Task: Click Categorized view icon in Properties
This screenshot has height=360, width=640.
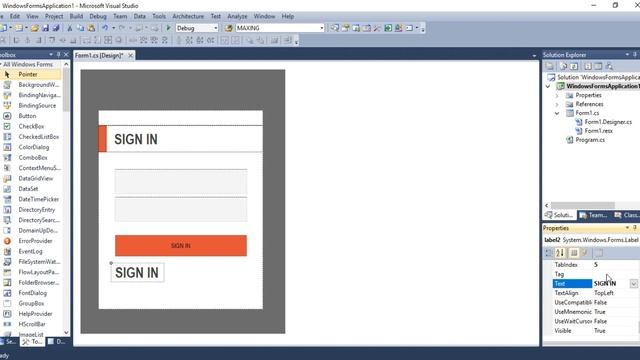Action: point(549,253)
